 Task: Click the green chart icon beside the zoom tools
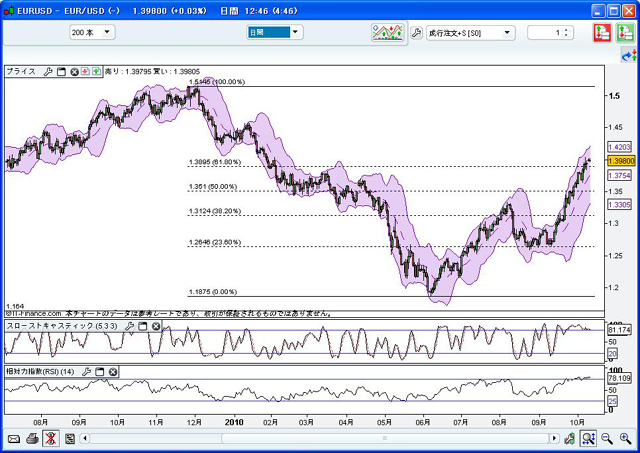click(x=570, y=439)
